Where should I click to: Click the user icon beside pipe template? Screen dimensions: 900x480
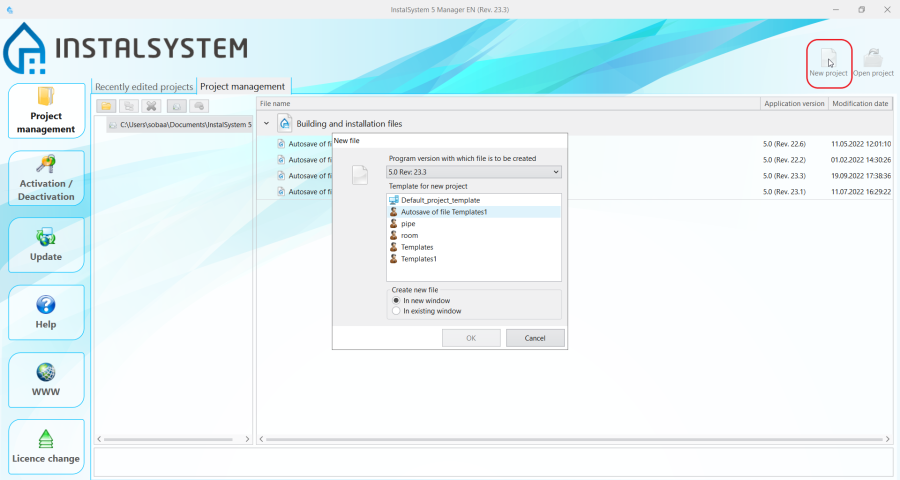(x=394, y=224)
